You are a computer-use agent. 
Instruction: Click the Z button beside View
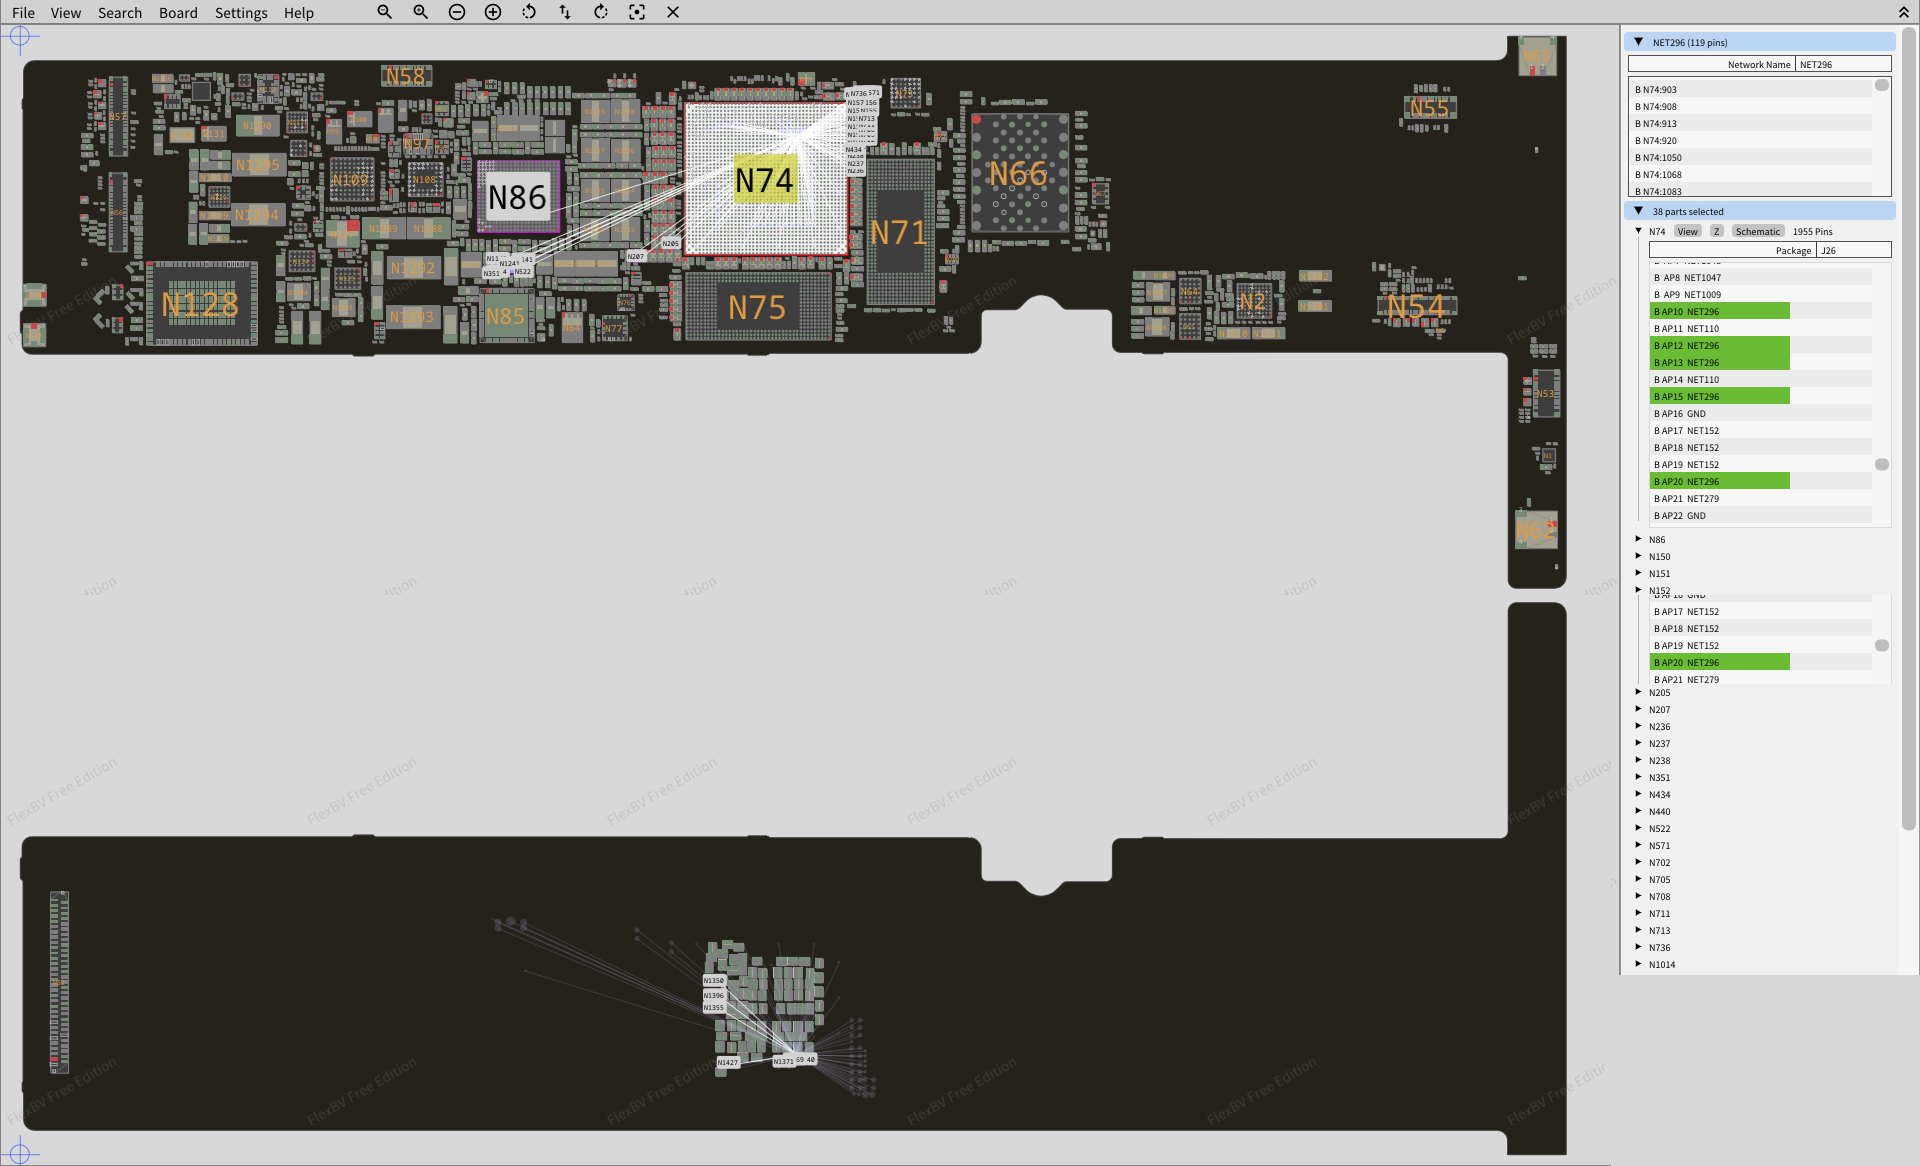tap(1716, 231)
